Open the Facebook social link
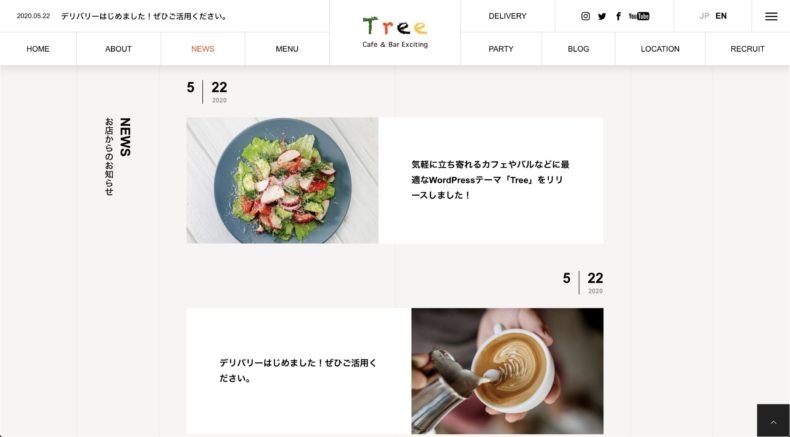 click(618, 16)
